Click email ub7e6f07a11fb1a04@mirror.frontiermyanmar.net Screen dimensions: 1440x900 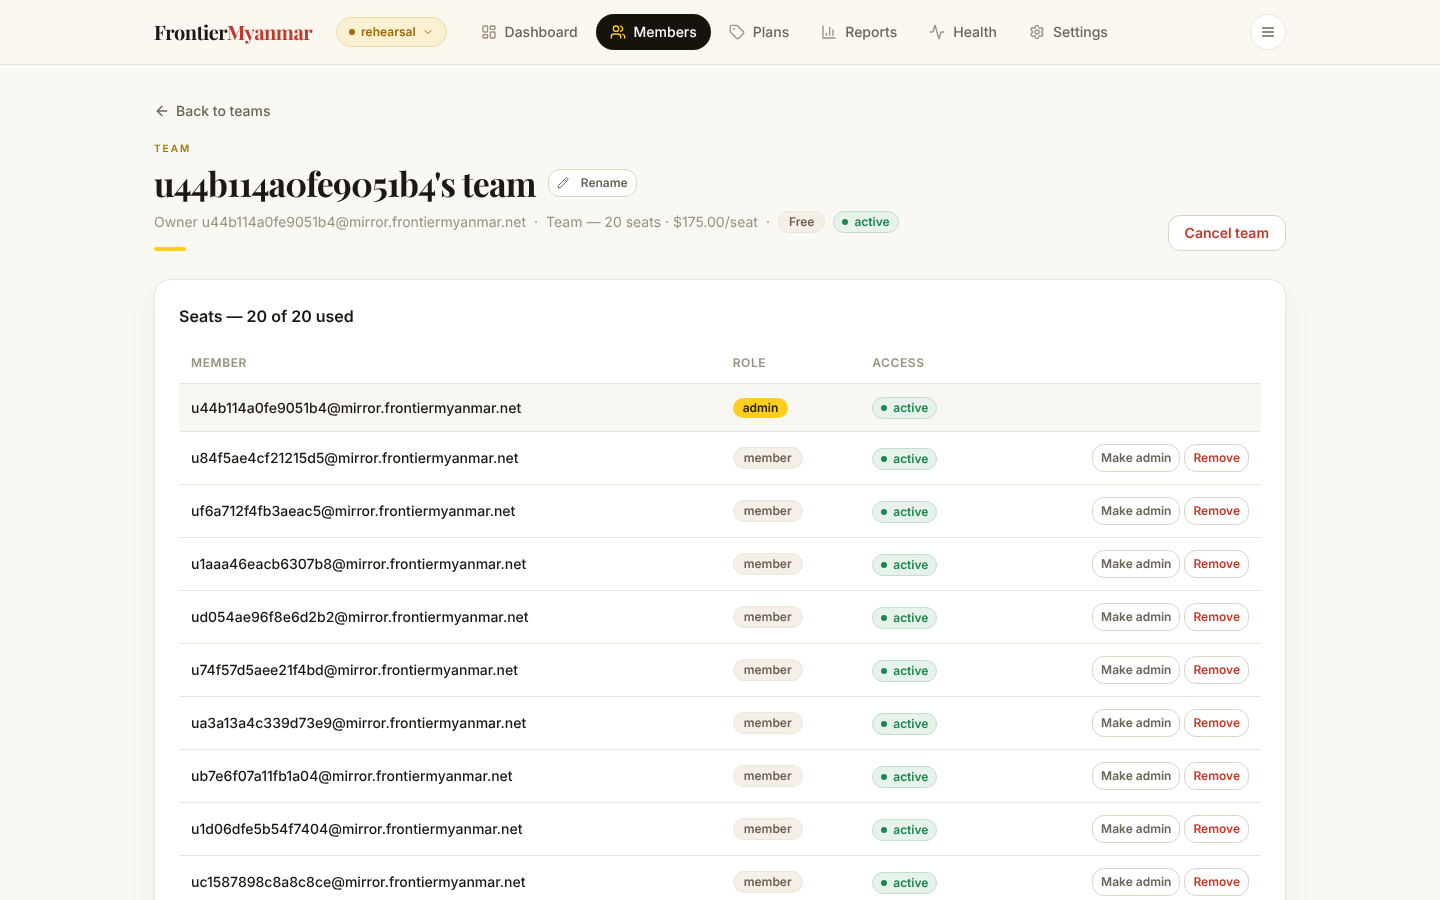(352, 776)
